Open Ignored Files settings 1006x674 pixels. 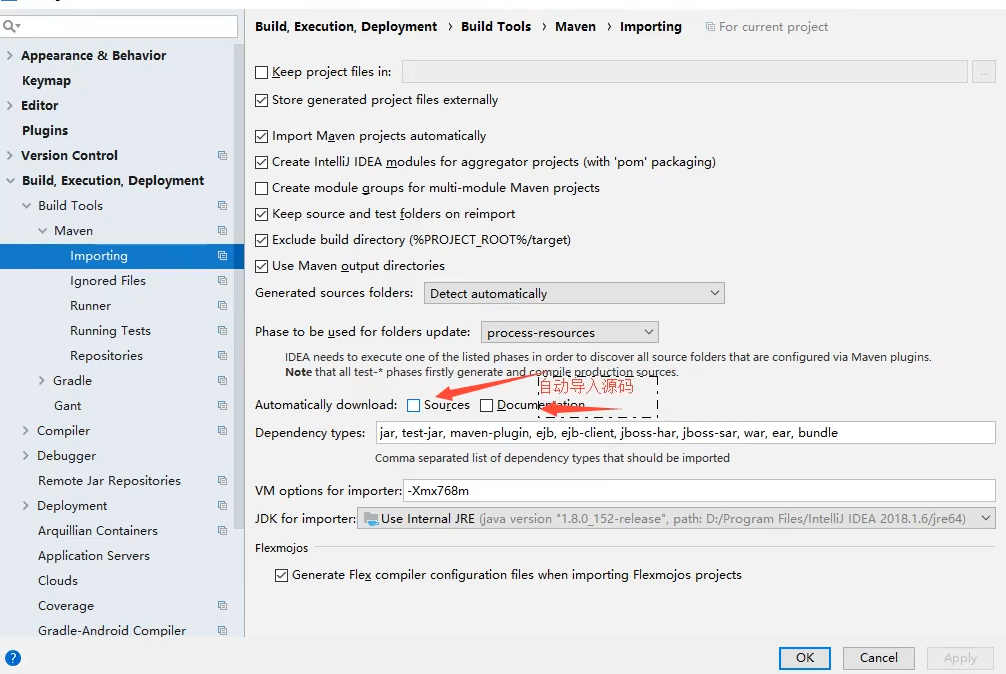[x=108, y=280]
